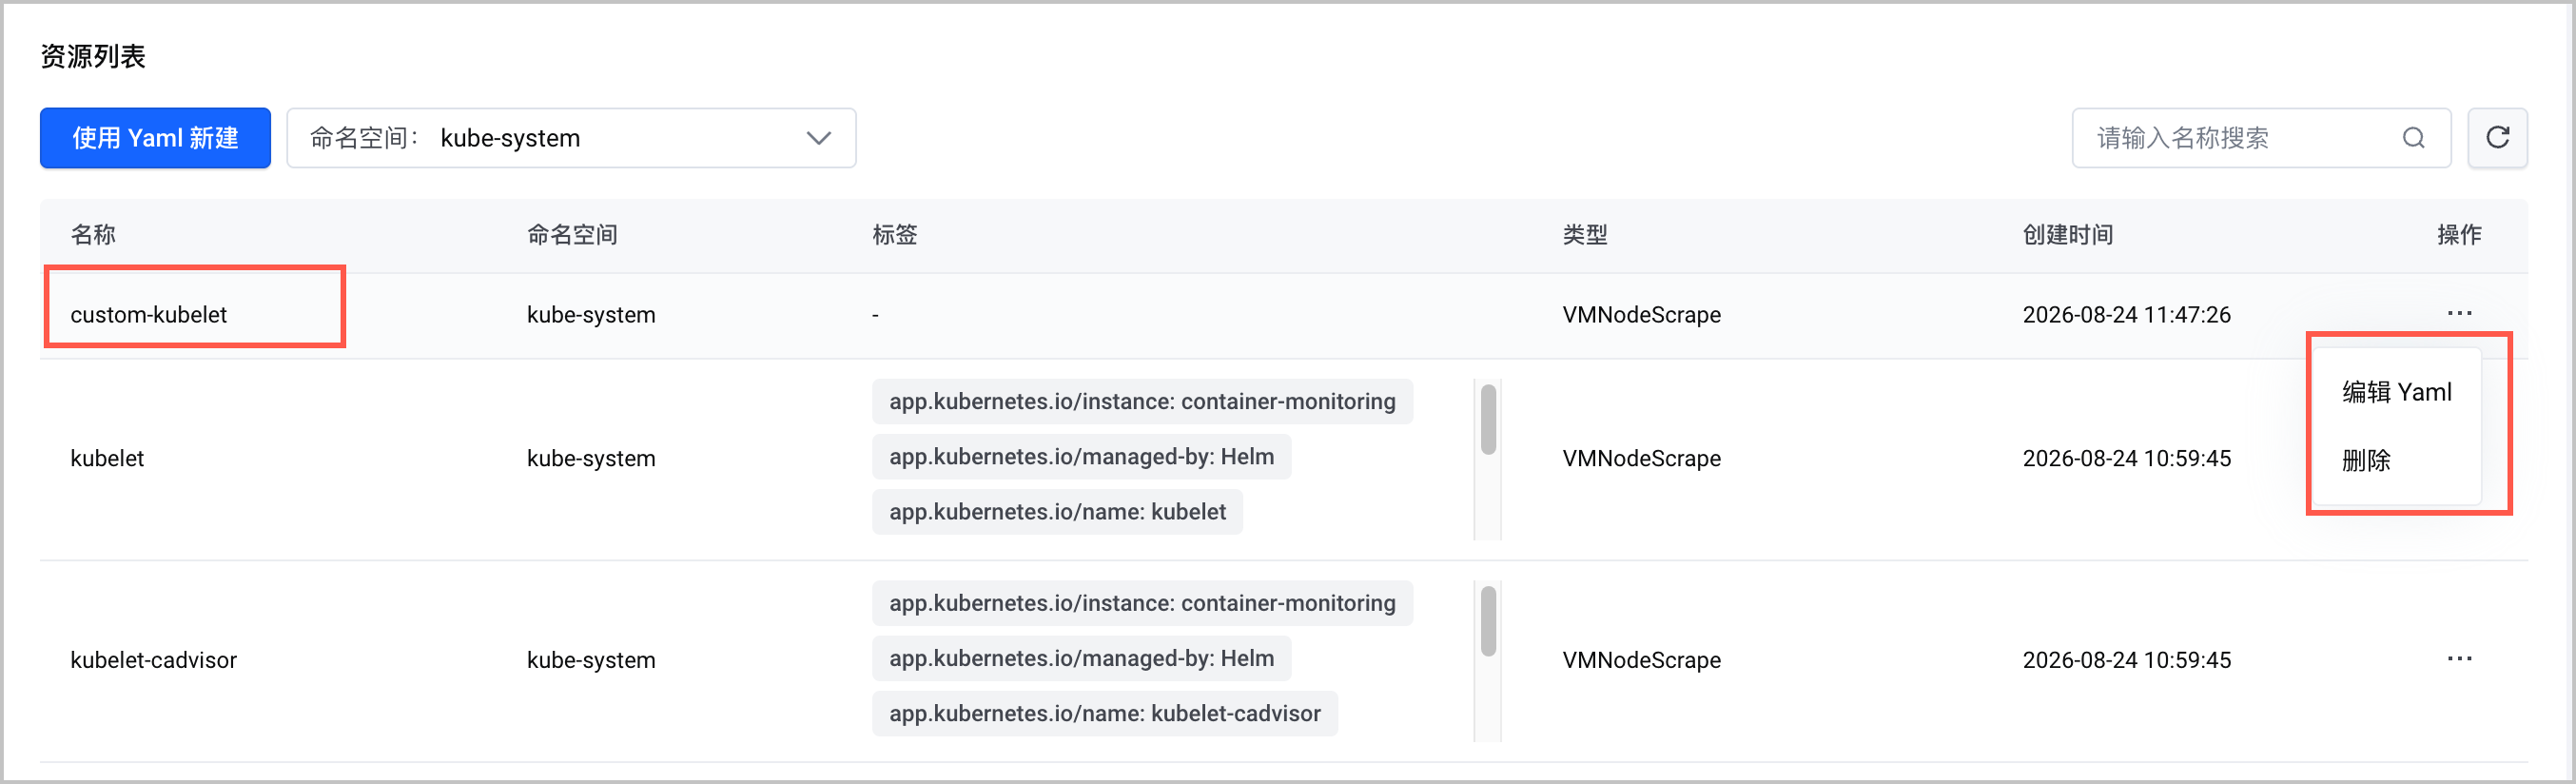The height and width of the screenshot is (784, 2576).
Task: Choose 删除 in the action menu
Action: 2366,460
